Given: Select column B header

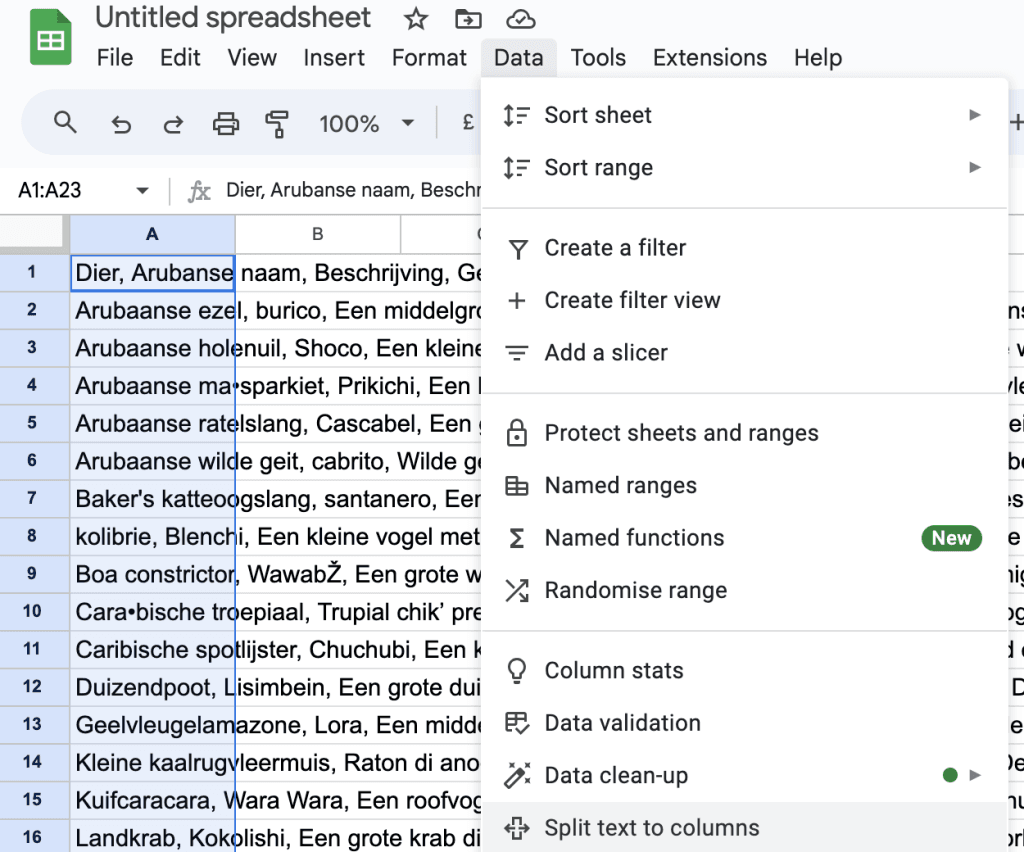Looking at the screenshot, I should pos(317,234).
